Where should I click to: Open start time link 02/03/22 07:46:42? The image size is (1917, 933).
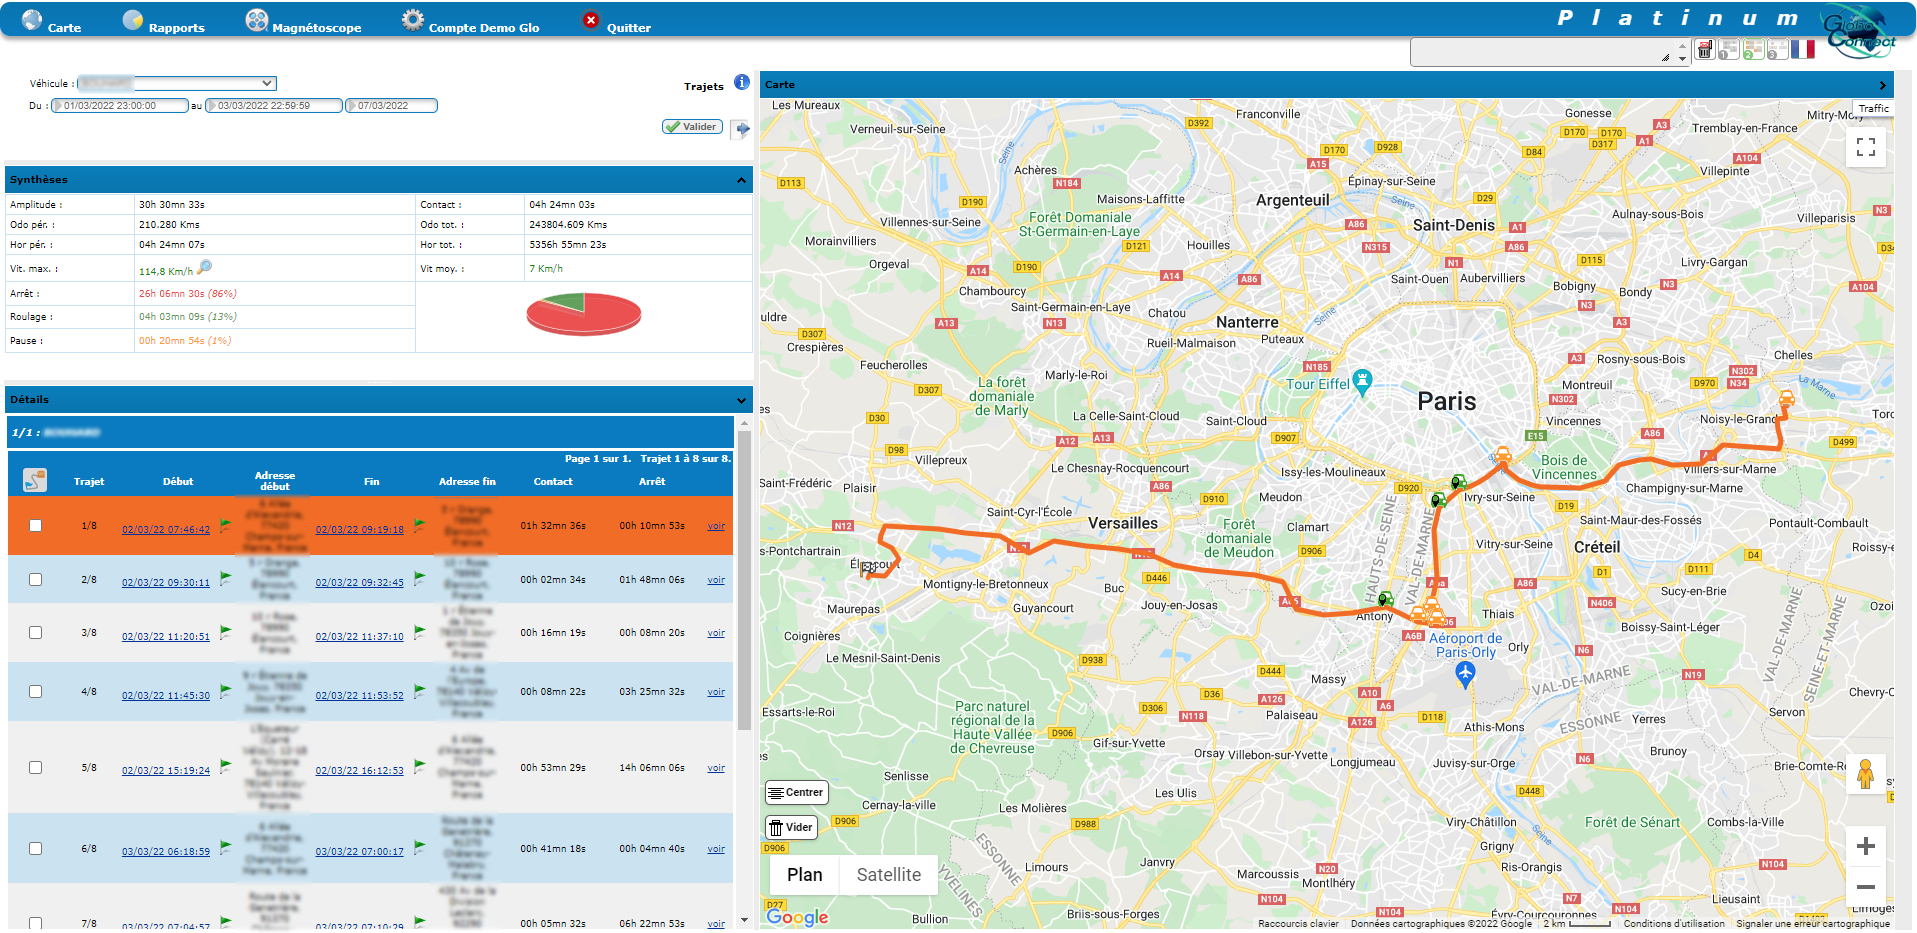pos(166,530)
